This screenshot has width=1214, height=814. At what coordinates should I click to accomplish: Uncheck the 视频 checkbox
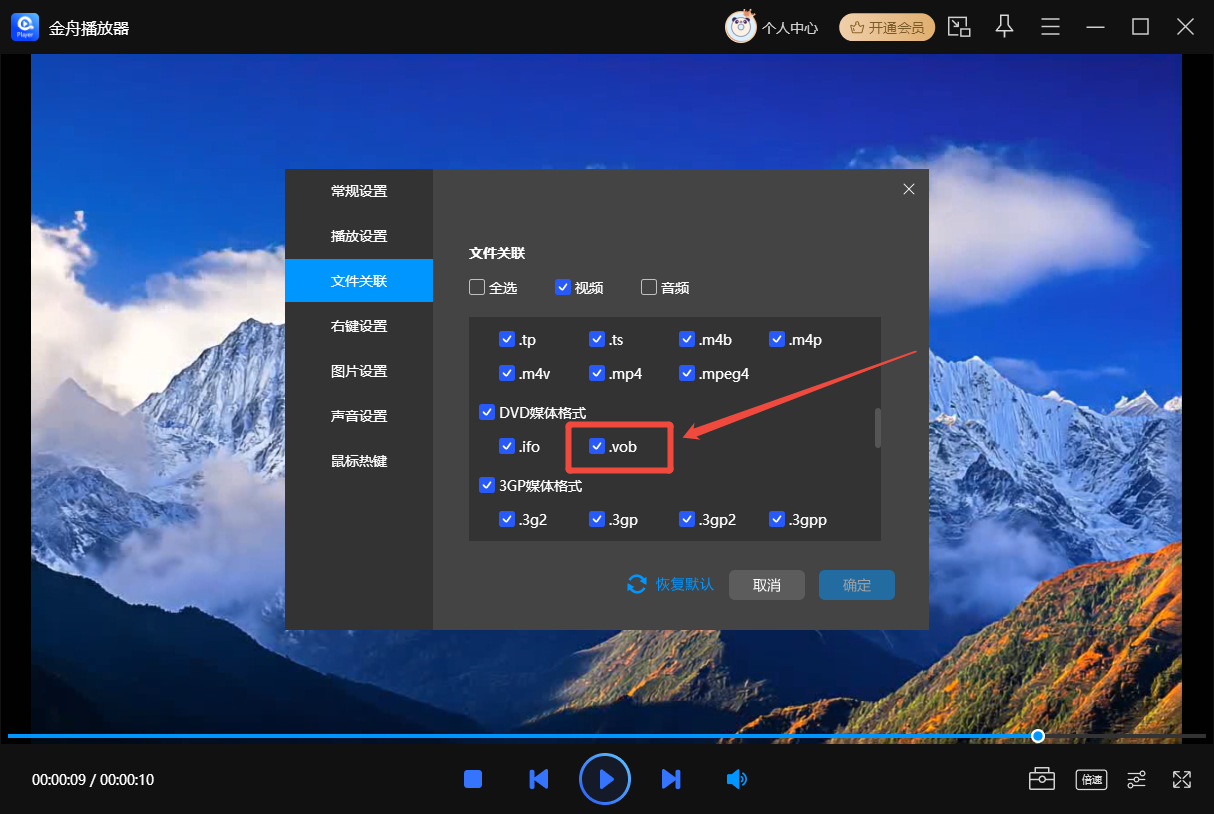click(563, 288)
